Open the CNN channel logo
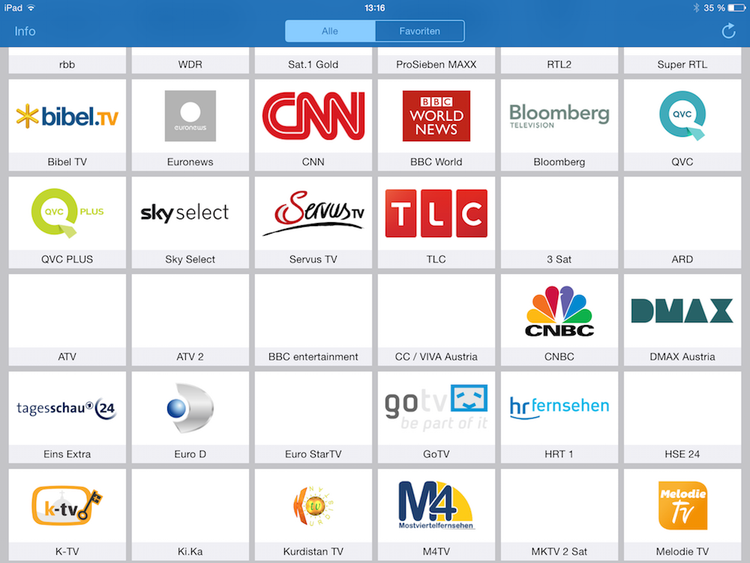The height and width of the screenshot is (563, 750). [x=313, y=115]
